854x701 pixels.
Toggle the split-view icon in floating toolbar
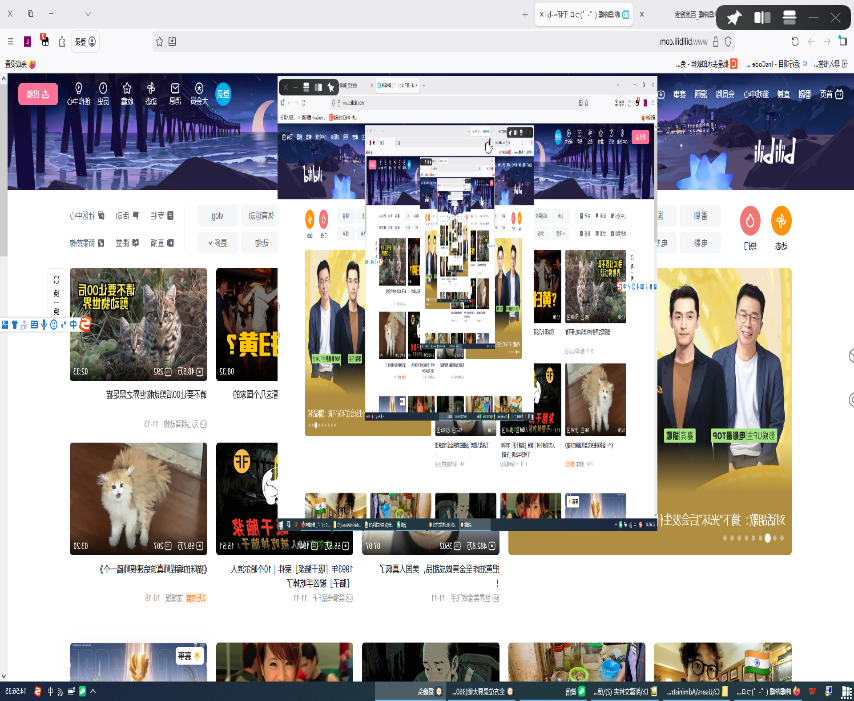[762, 17]
